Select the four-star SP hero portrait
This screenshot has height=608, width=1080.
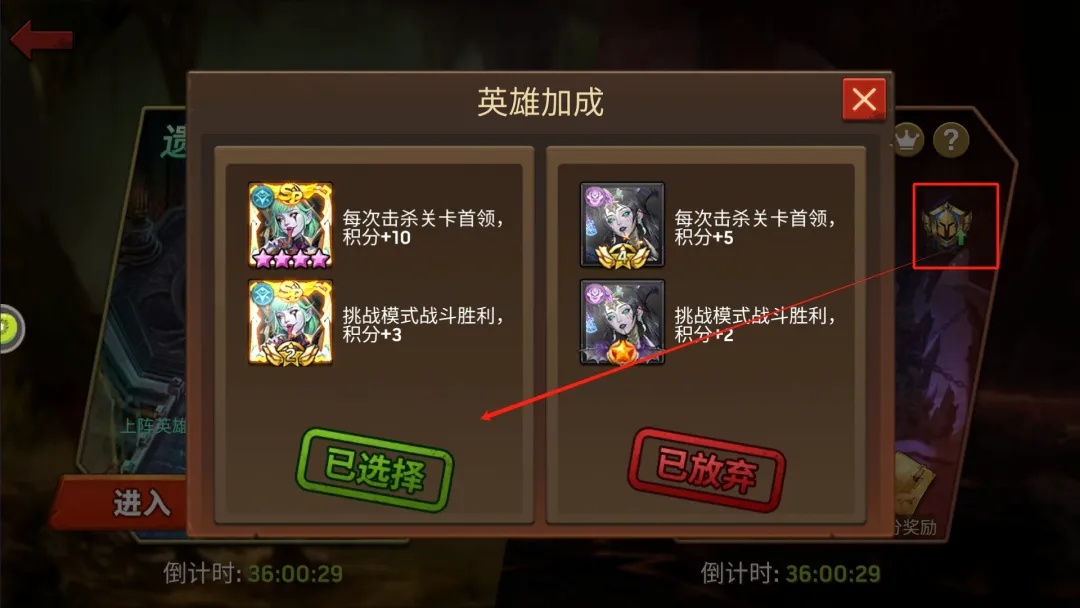pos(290,225)
